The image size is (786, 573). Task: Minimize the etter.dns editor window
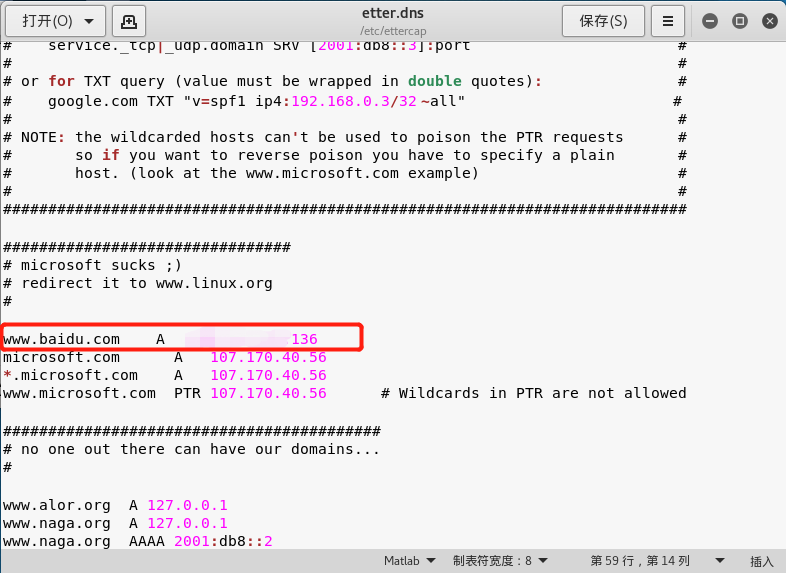coord(710,21)
